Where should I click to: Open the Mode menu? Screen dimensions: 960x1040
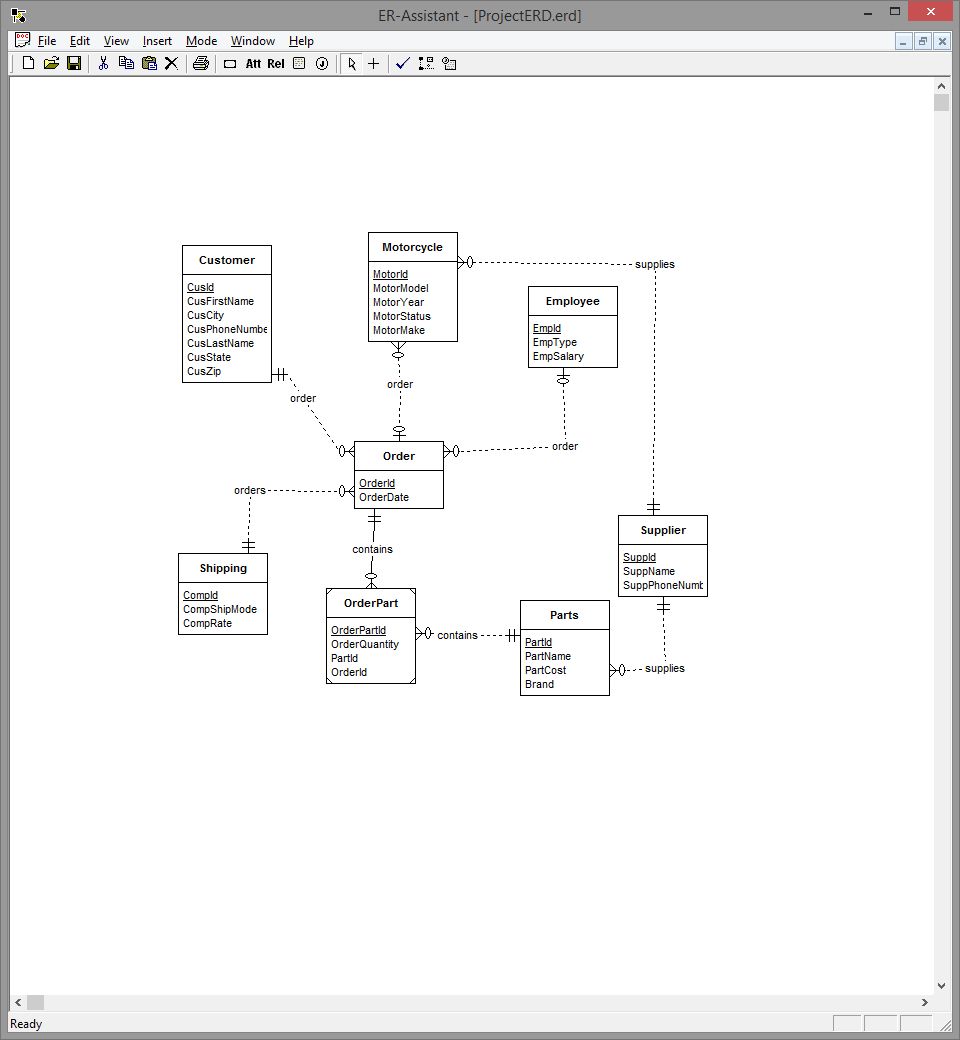click(x=202, y=41)
